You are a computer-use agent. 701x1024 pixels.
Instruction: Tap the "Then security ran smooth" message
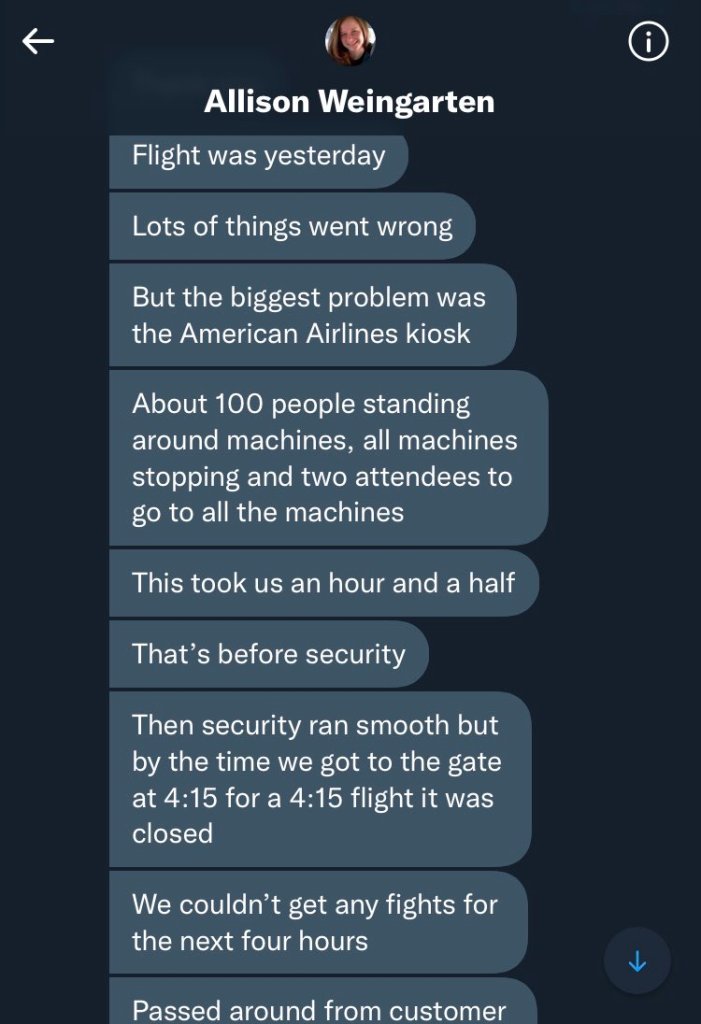point(319,779)
